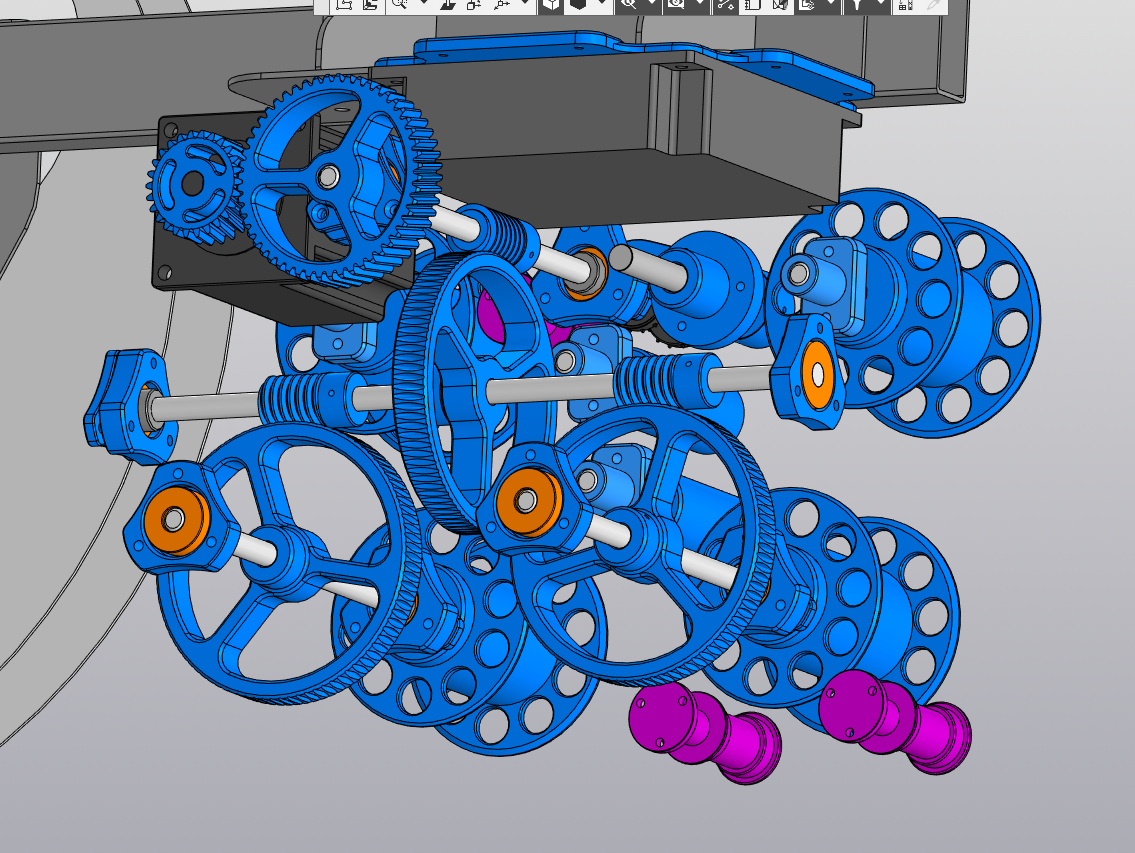Select the left magenta spool
Image resolution: width=1135 pixels, height=853 pixels.
point(706,731)
